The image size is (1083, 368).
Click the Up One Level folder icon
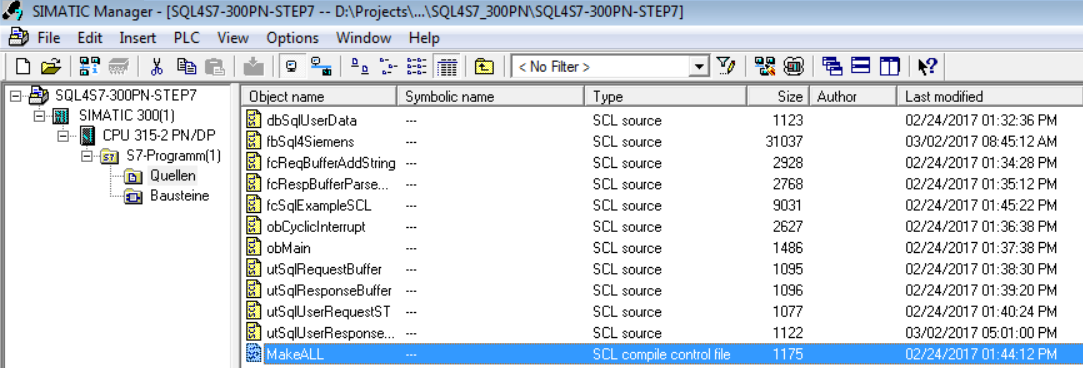tap(484, 67)
